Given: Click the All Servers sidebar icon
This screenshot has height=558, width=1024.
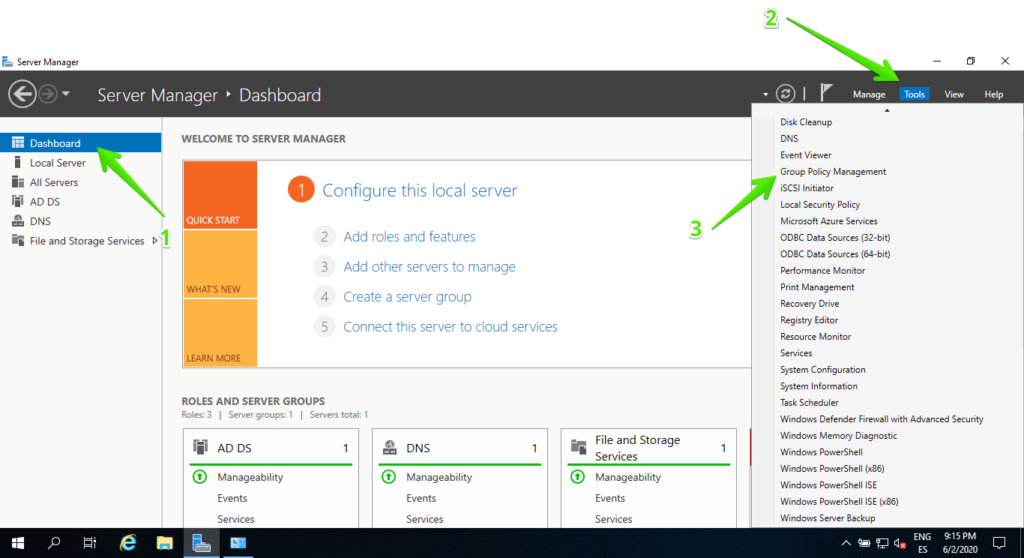Looking at the screenshot, I should (x=18, y=182).
